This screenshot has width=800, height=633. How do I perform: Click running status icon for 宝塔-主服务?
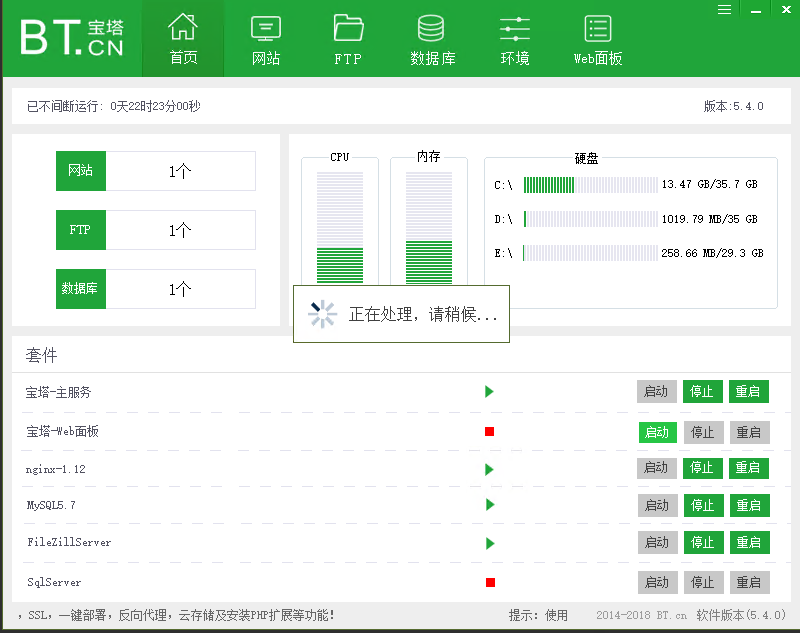(489, 392)
